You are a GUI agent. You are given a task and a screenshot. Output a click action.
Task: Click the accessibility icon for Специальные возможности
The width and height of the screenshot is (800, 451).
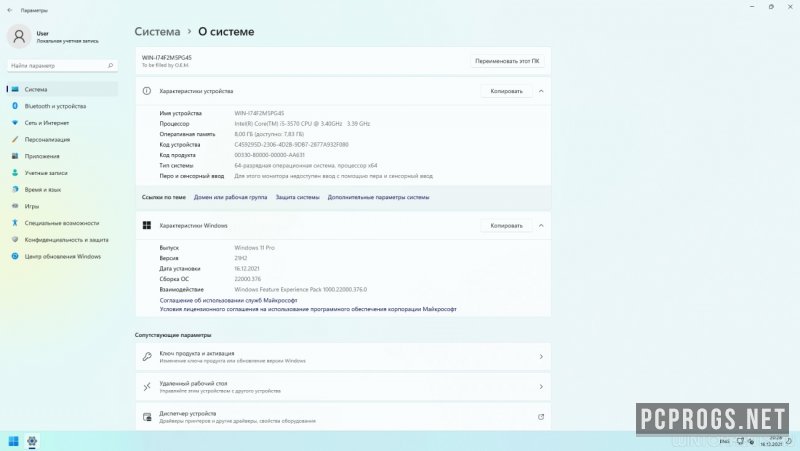(x=15, y=223)
